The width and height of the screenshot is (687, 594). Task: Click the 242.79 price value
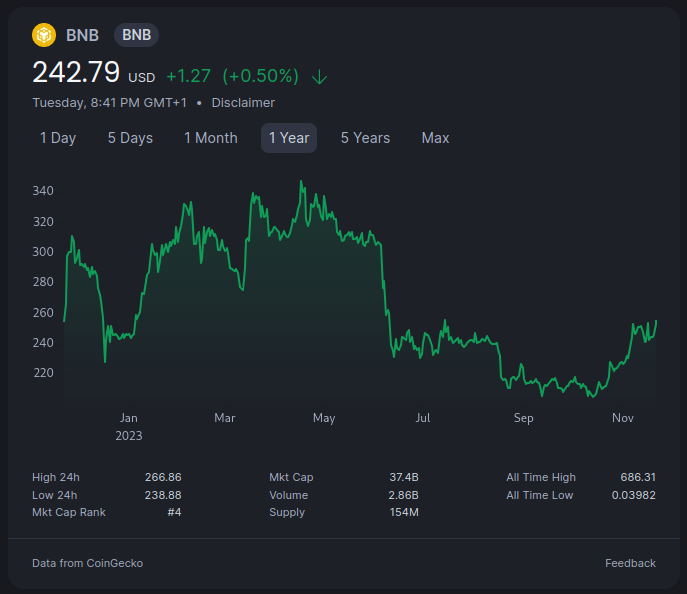(76, 73)
